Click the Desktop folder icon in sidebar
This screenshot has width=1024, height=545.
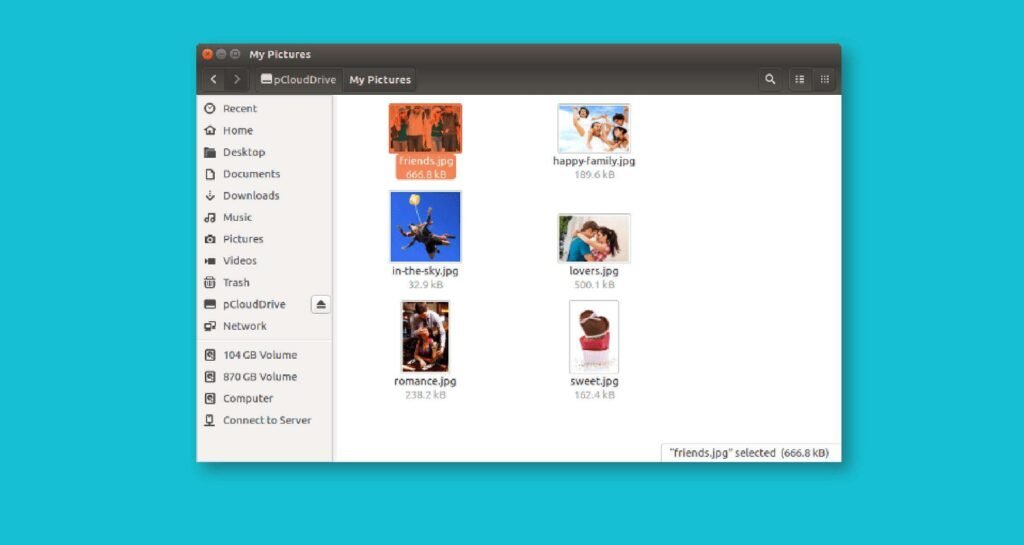(x=210, y=152)
